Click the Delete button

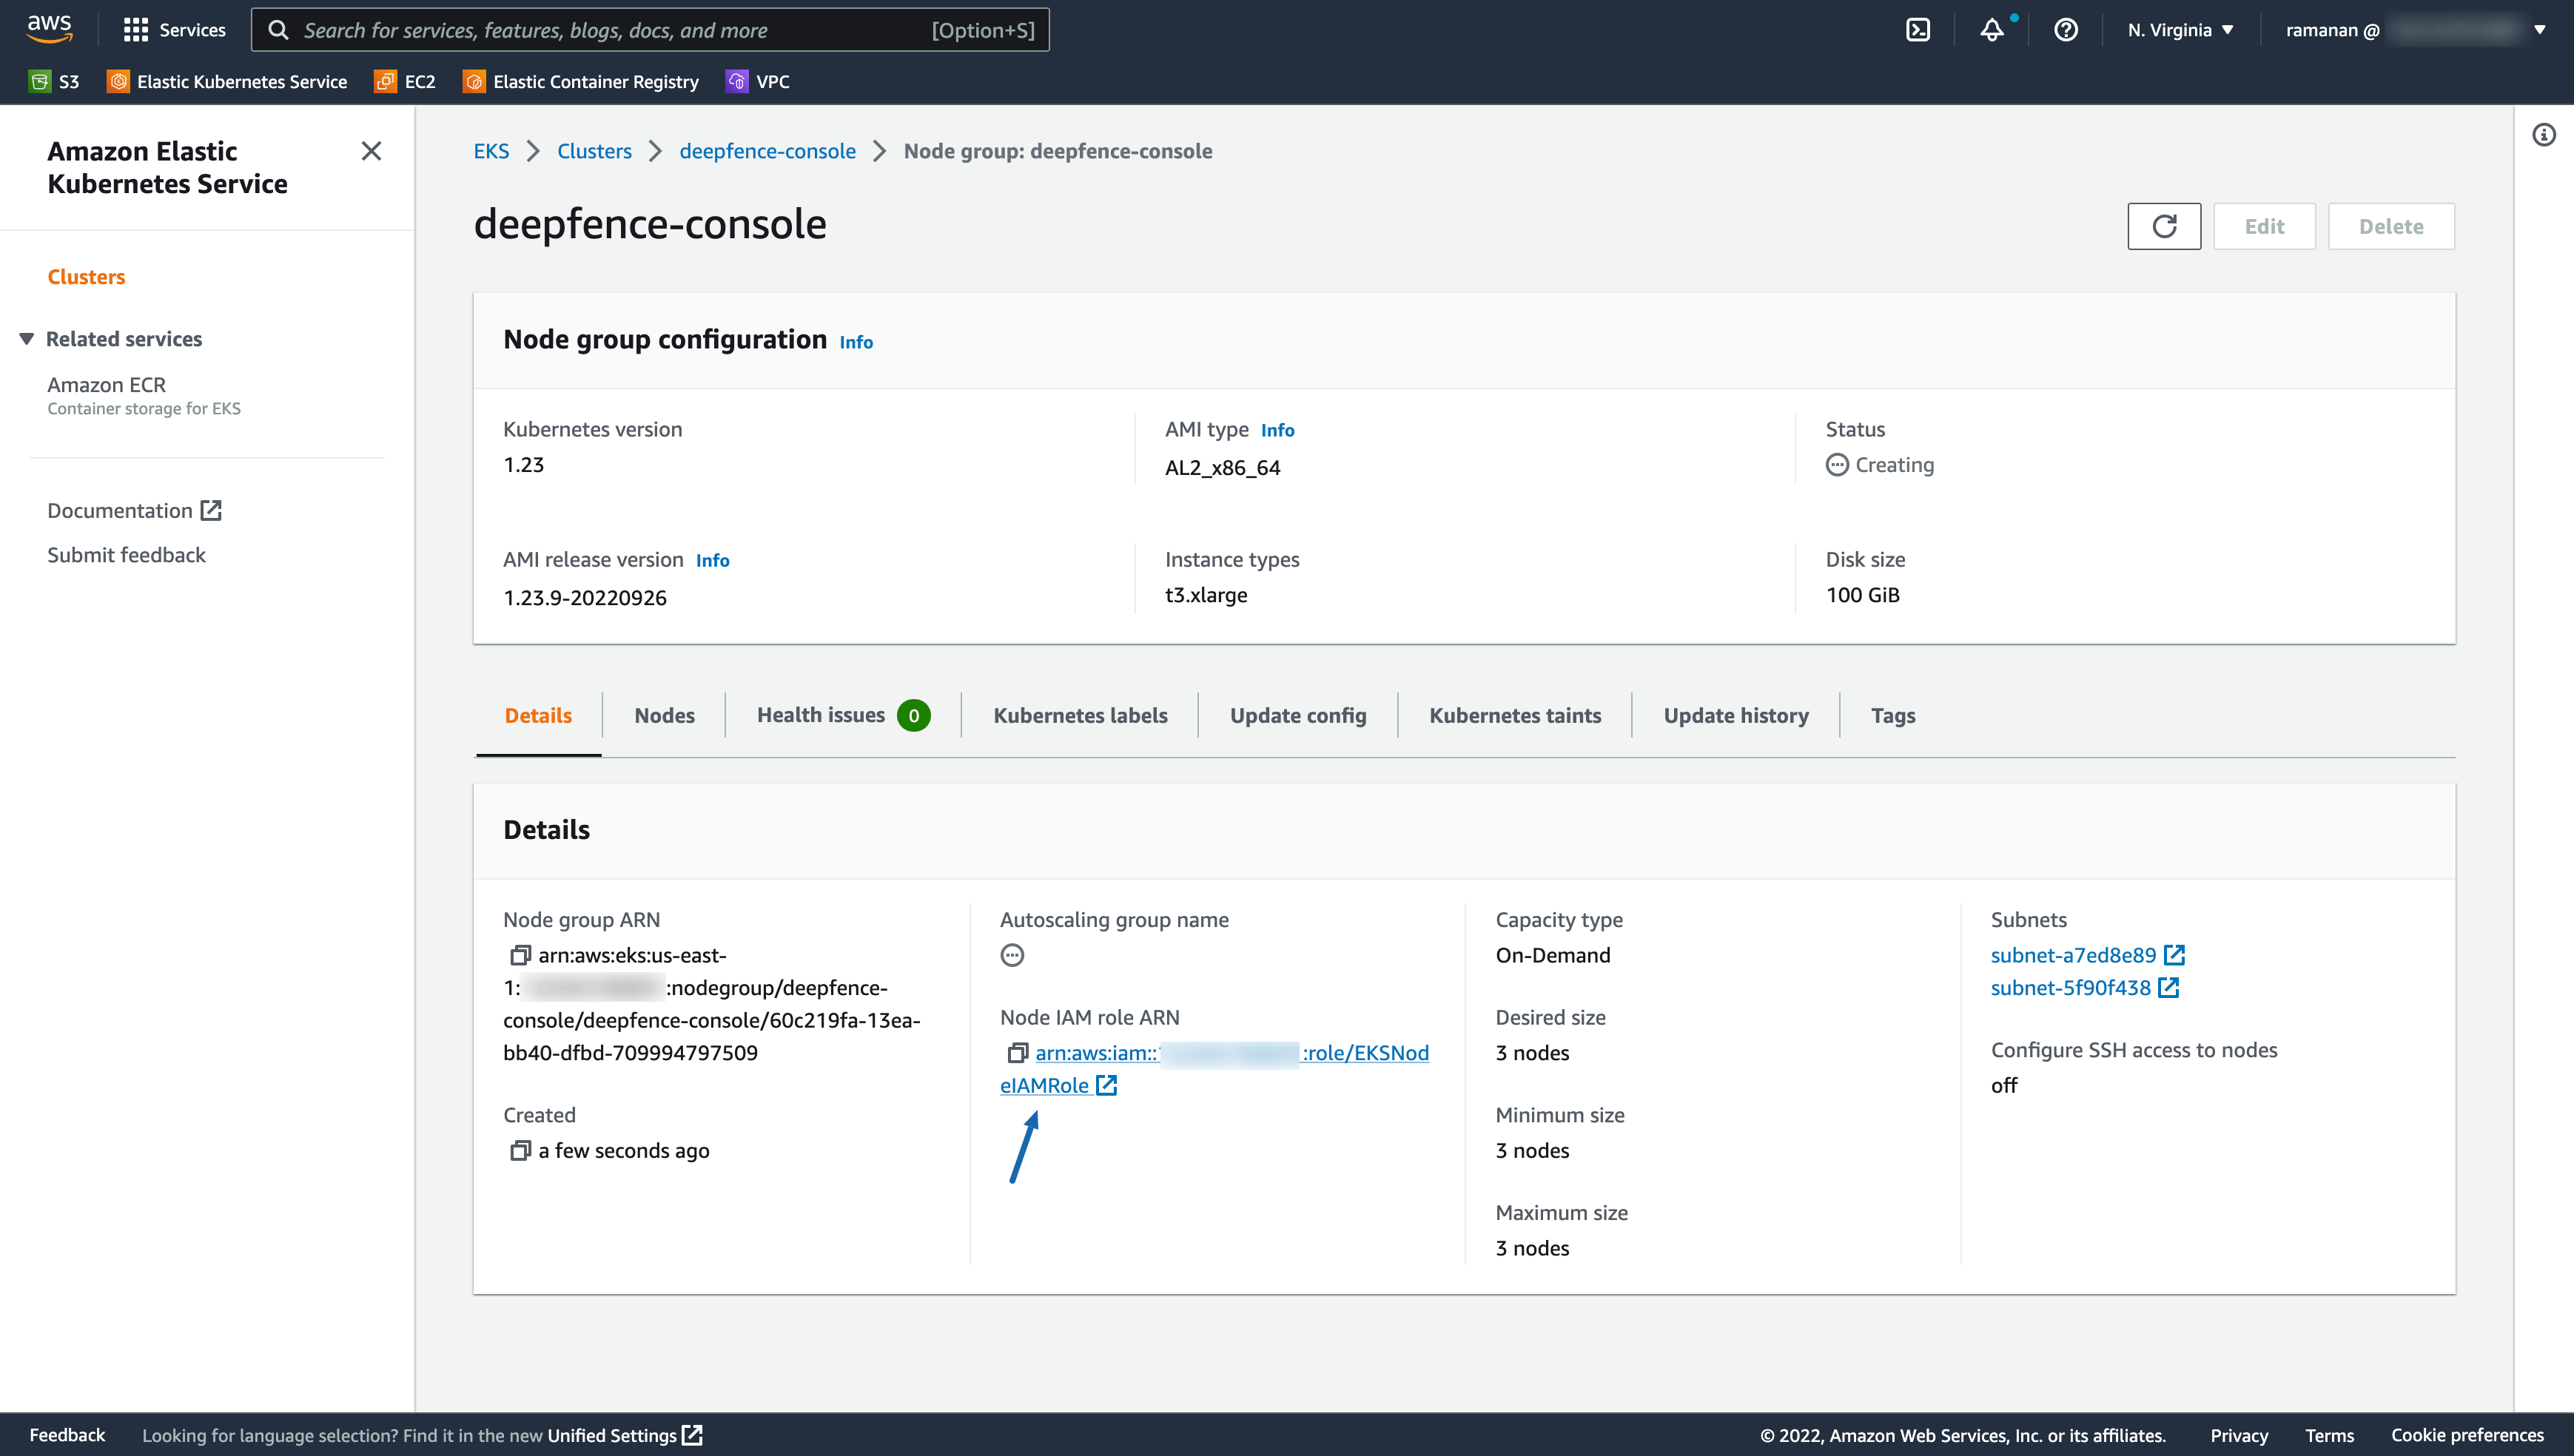pos(2391,226)
